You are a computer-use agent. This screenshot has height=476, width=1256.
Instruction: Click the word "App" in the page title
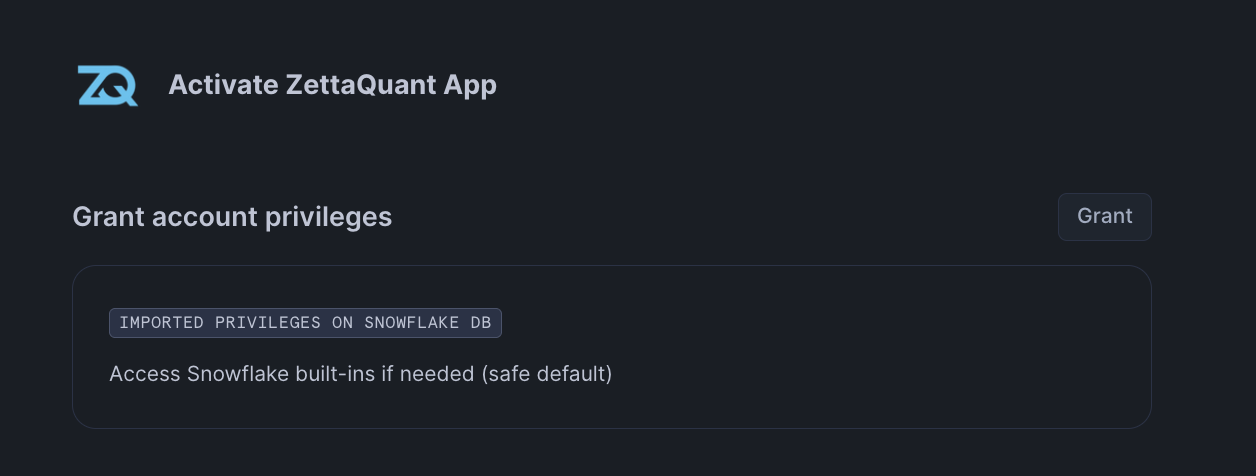click(x=470, y=85)
